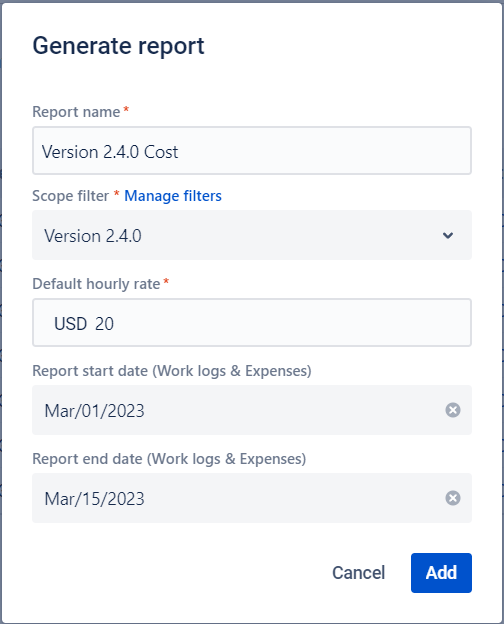Click the Report end date label
504x624 pixels.
(x=169, y=459)
